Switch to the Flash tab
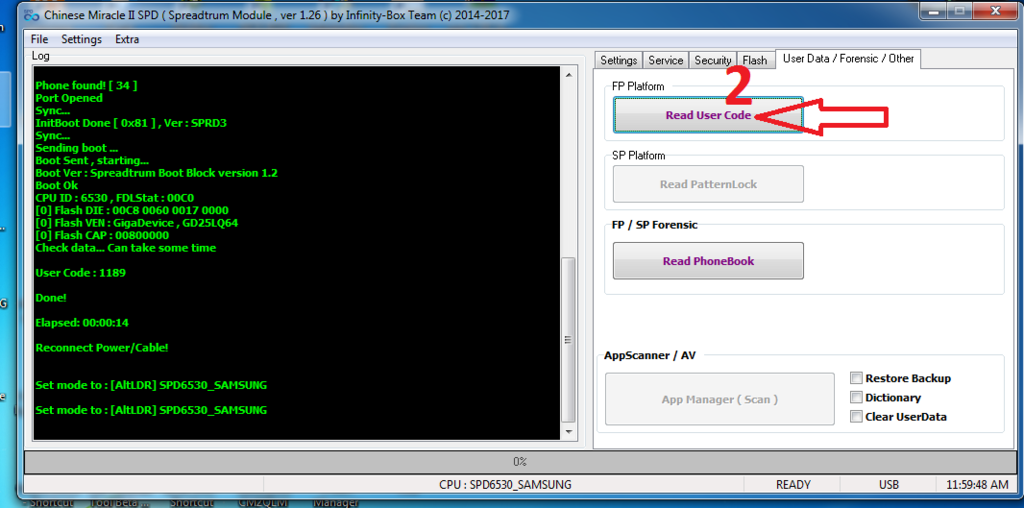This screenshot has height=508, width=1024. (755, 60)
